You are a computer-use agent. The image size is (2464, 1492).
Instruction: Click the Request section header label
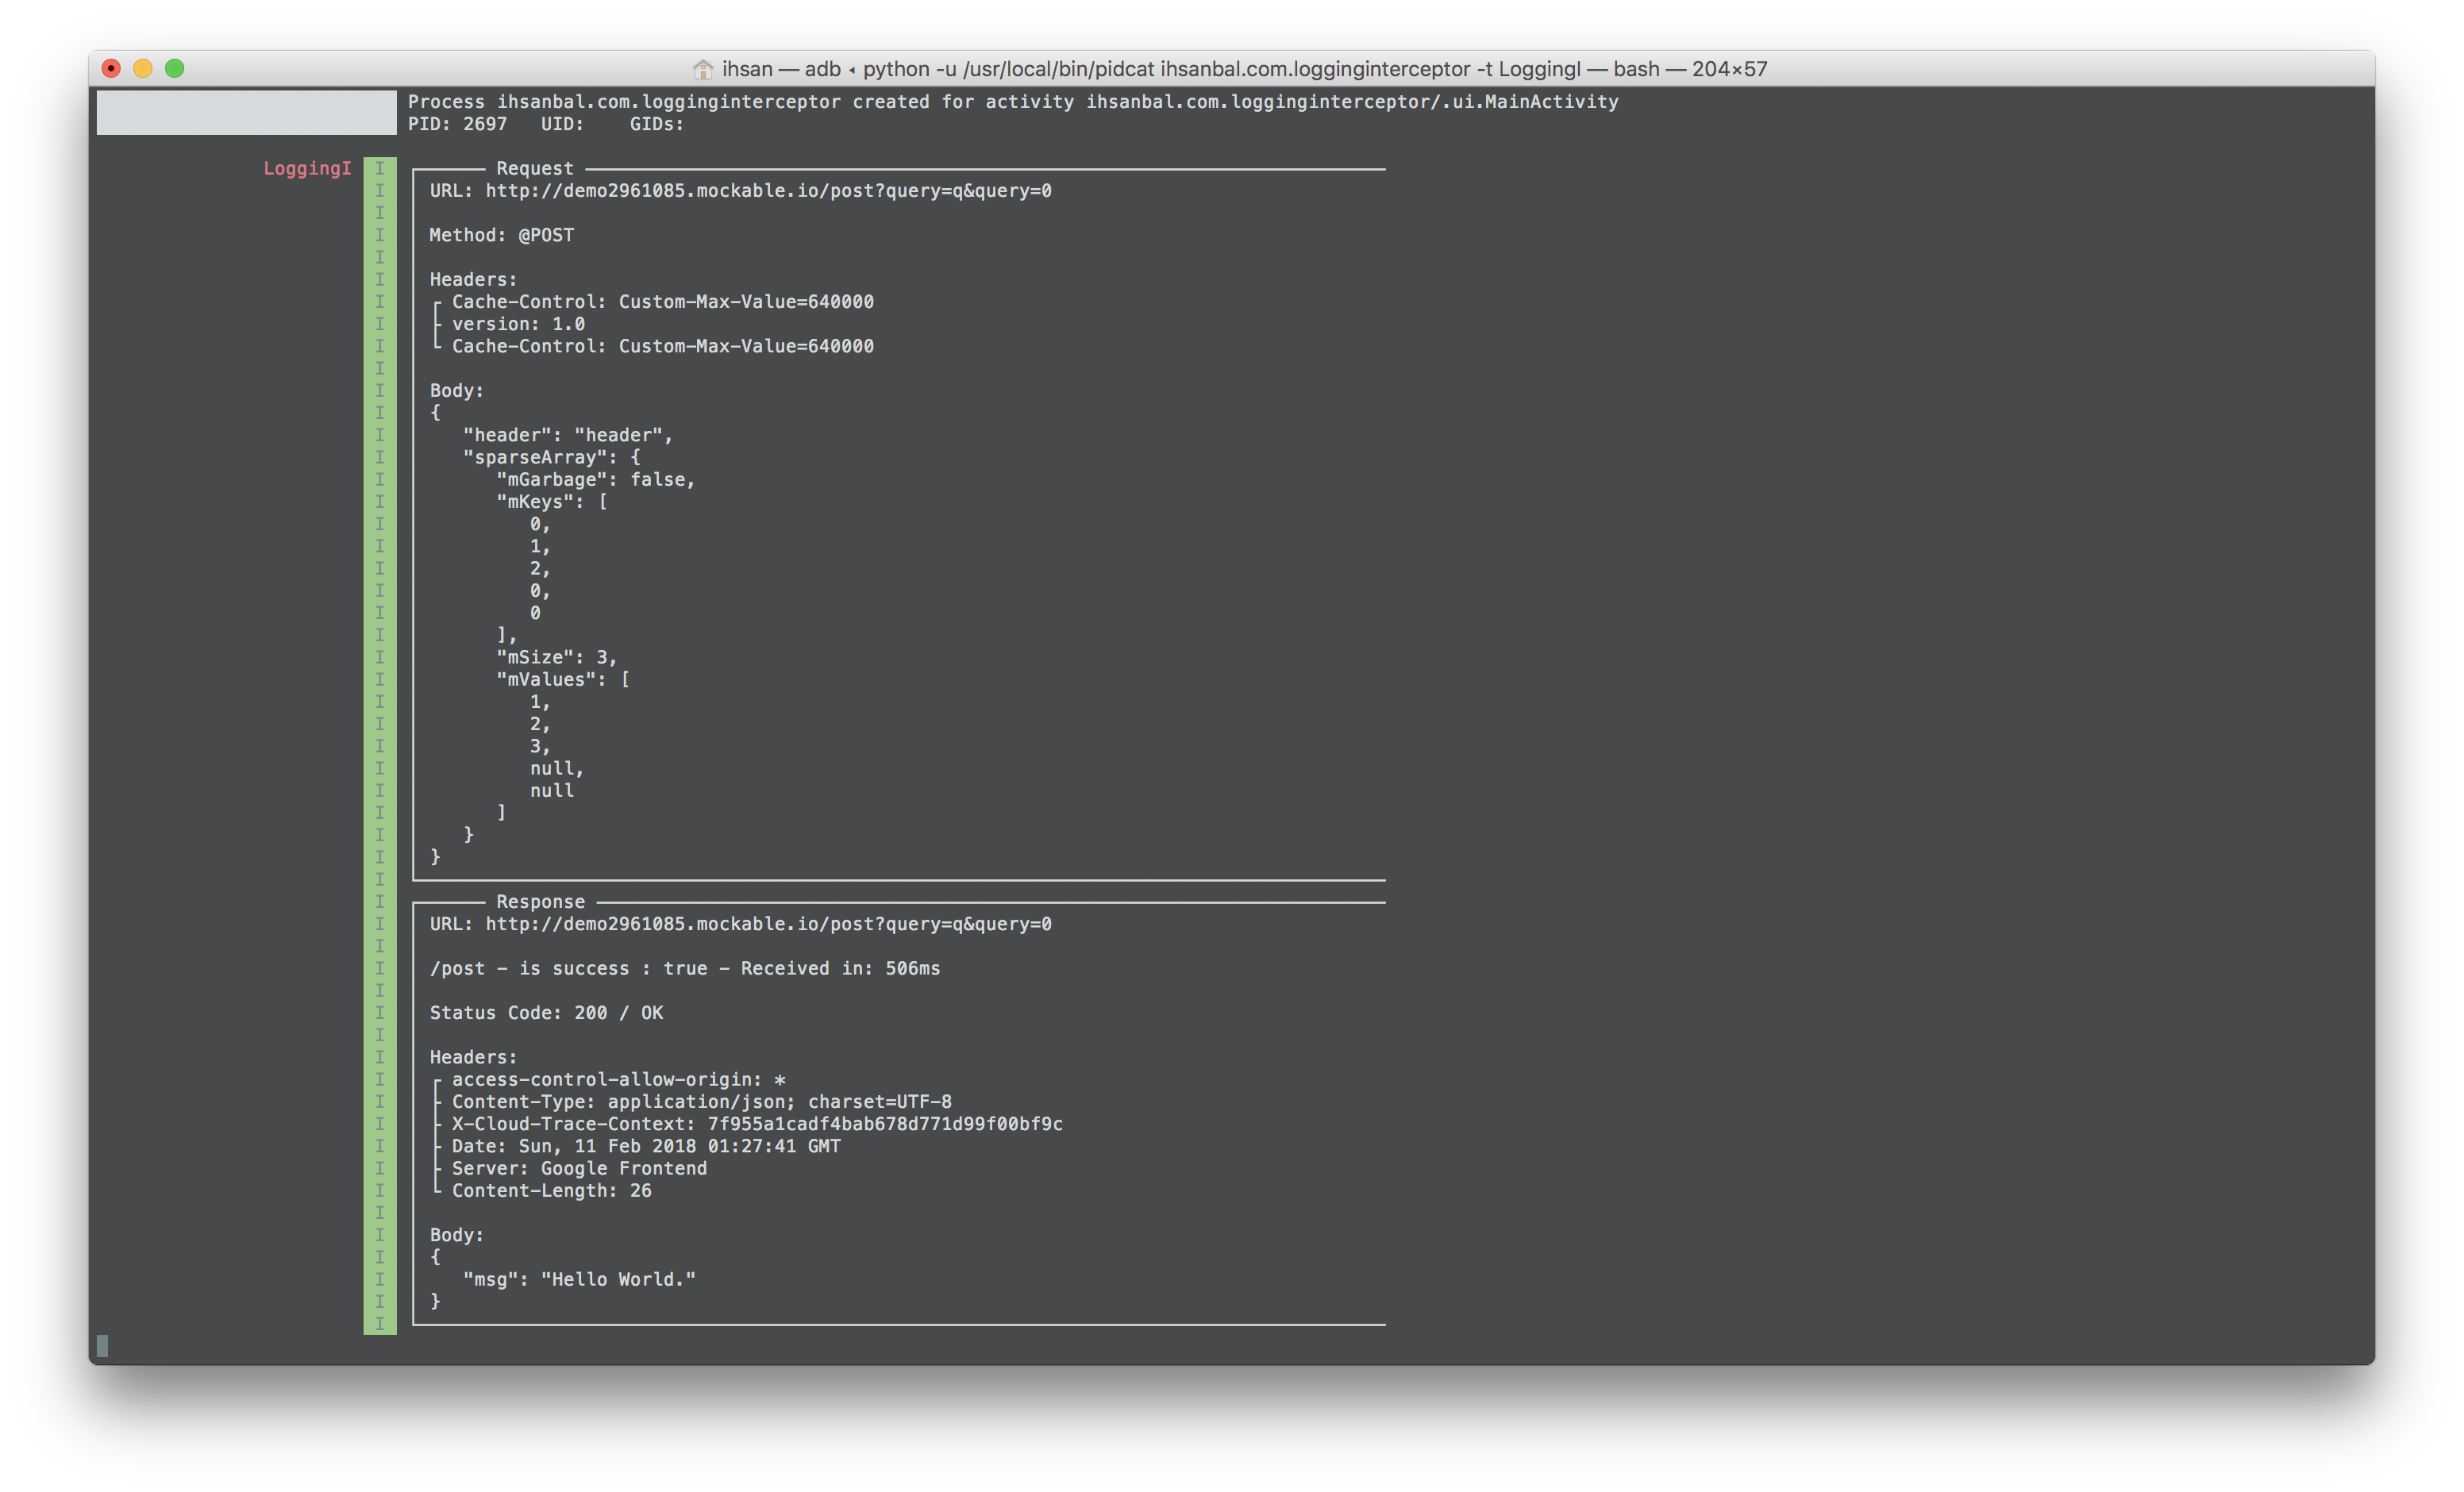coord(535,168)
